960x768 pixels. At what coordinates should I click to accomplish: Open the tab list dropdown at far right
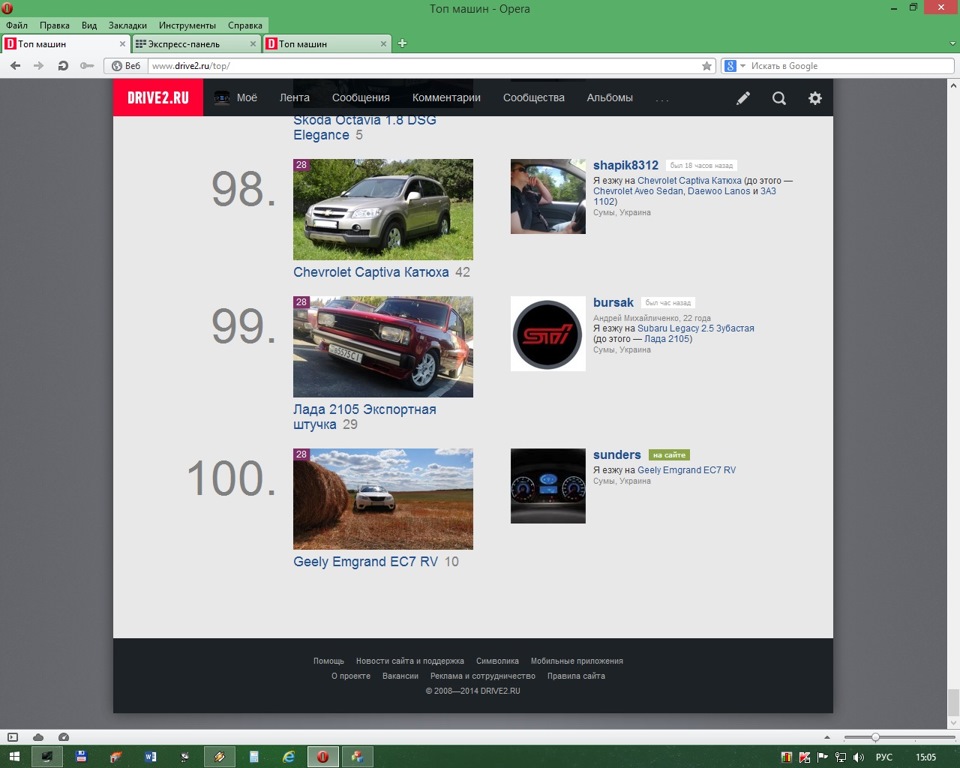pos(952,43)
